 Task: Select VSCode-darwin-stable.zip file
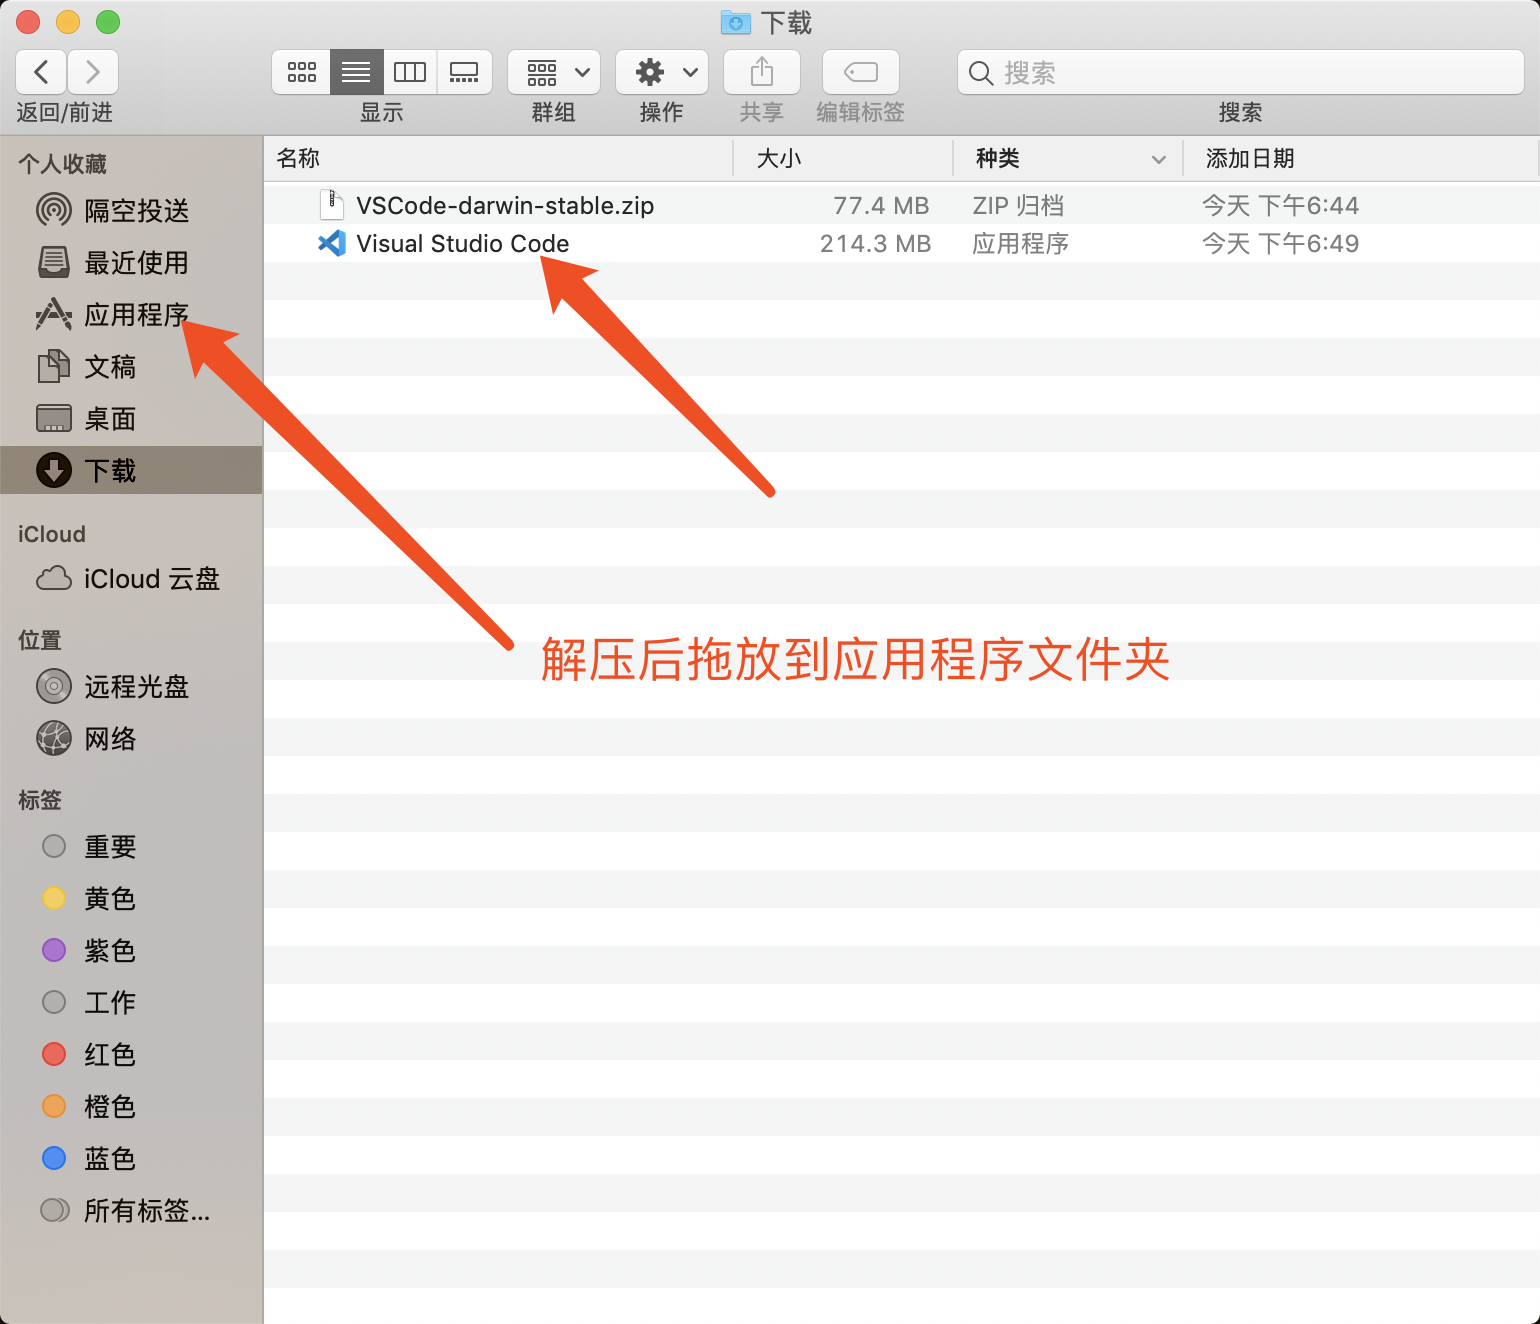(x=901, y=205)
